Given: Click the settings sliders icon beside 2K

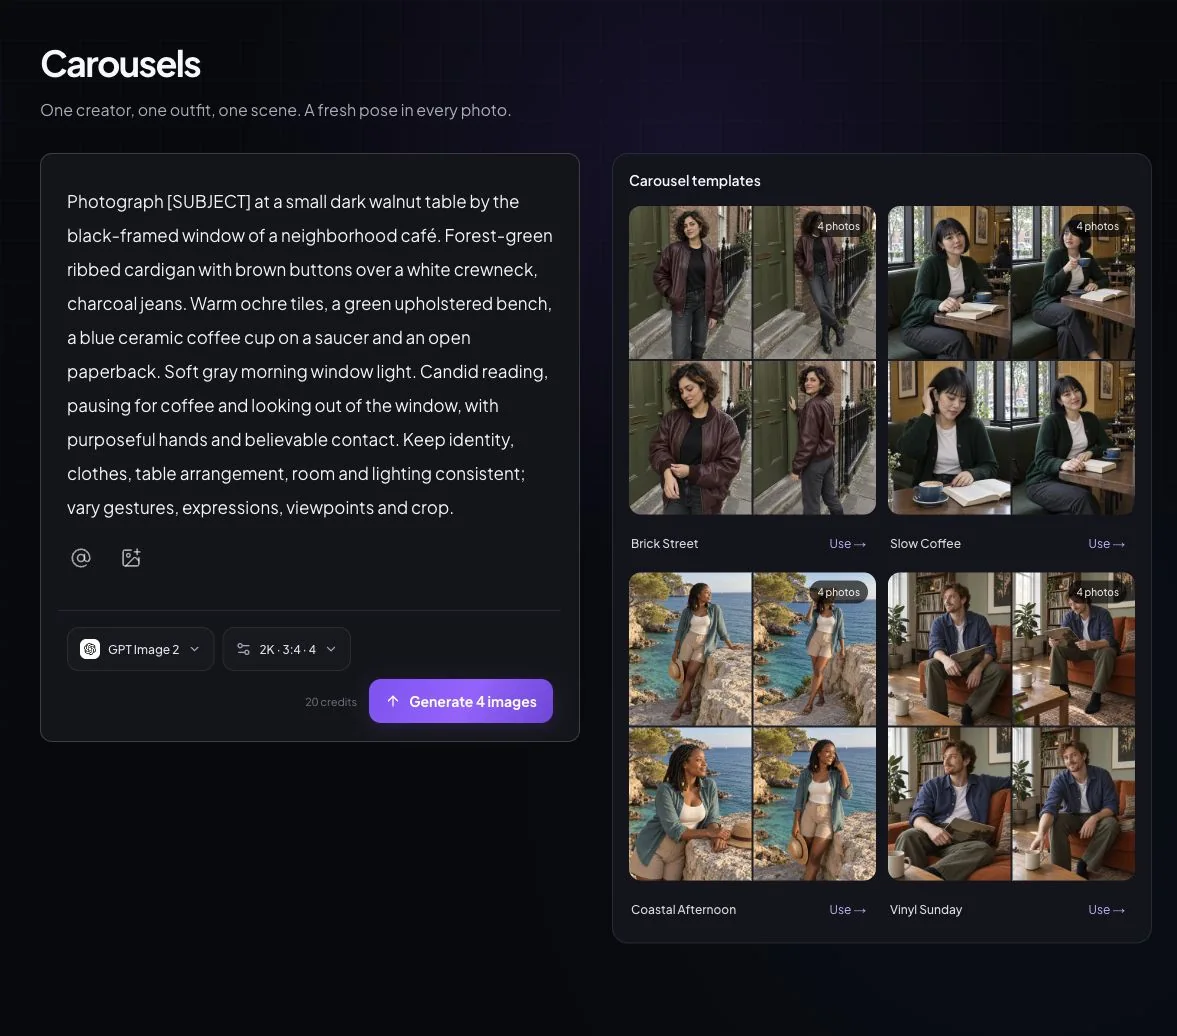Looking at the screenshot, I should point(243,649).
